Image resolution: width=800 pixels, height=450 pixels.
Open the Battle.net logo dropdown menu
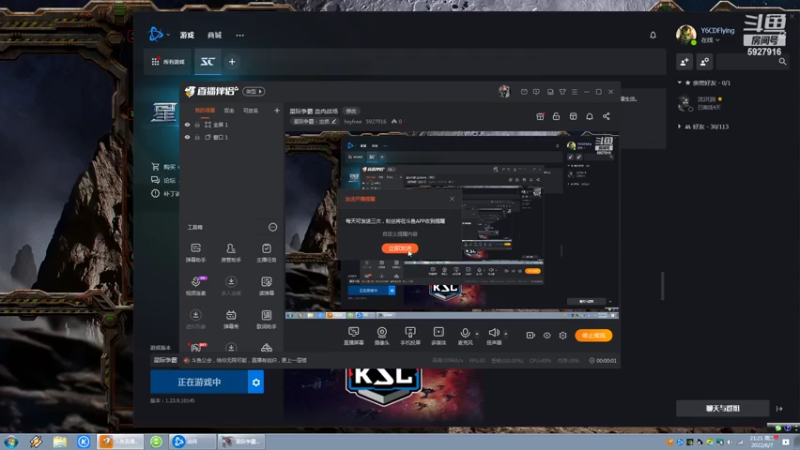click(x=159, y=34)
